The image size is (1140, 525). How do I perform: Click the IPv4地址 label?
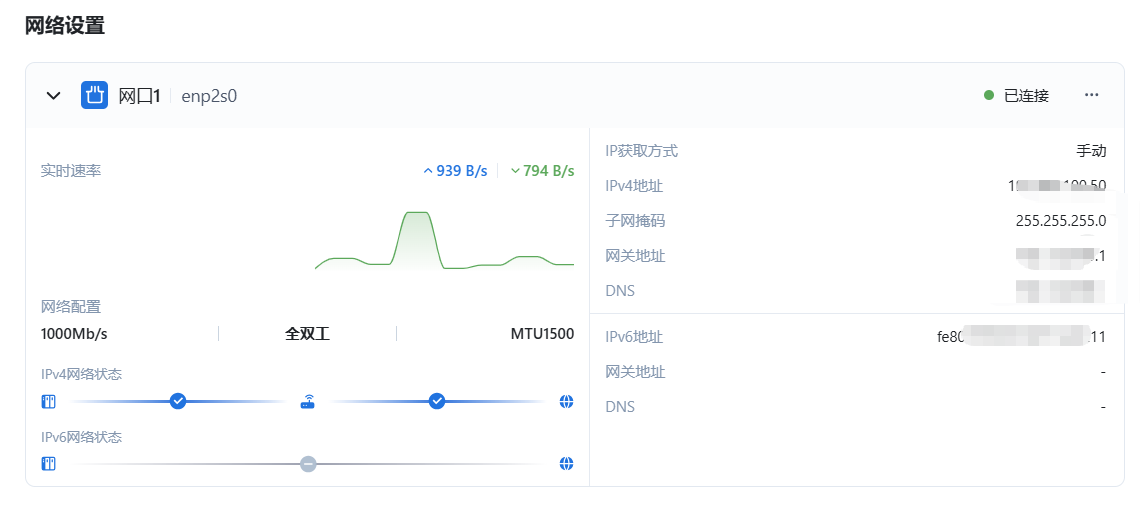tap(634, 186)
